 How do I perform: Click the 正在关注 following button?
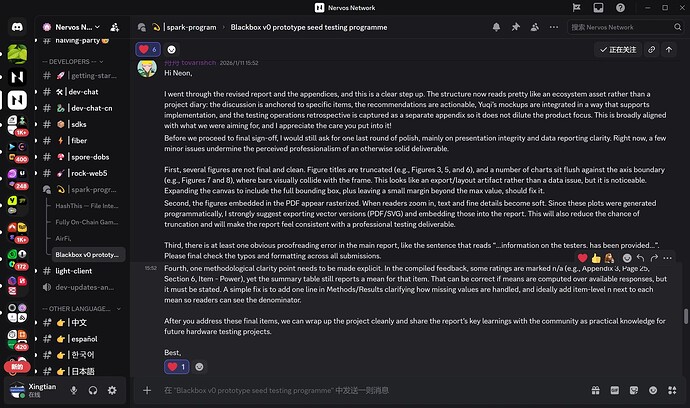[613, 48]
